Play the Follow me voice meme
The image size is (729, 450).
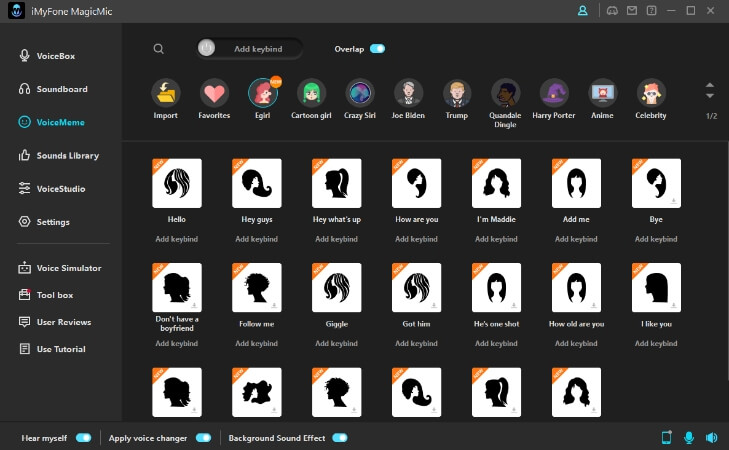tap(257, 288)
